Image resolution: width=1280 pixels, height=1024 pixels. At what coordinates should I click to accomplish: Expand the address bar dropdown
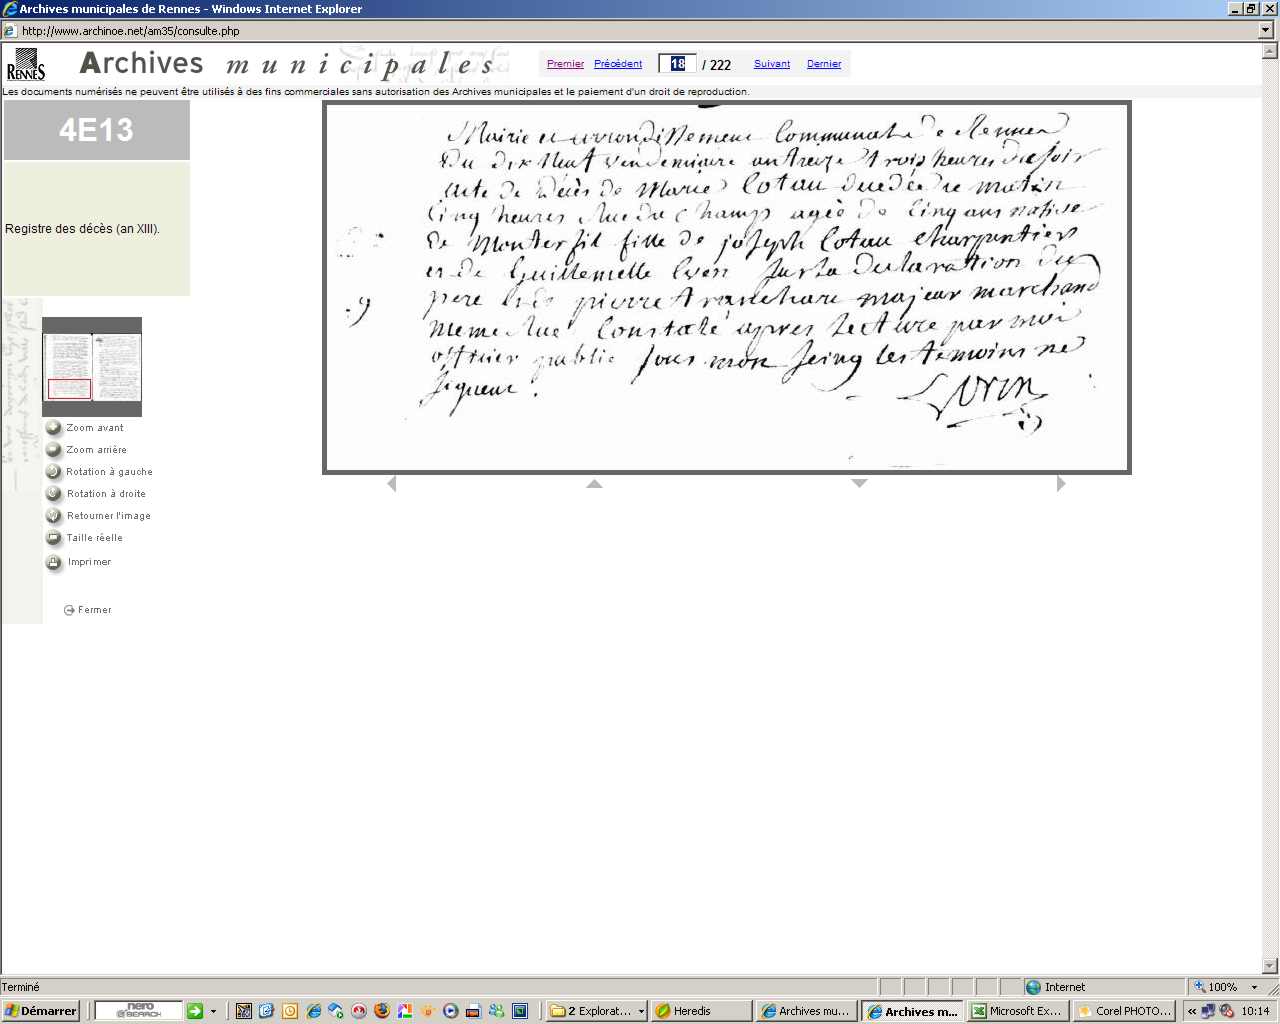point(1266,31)
